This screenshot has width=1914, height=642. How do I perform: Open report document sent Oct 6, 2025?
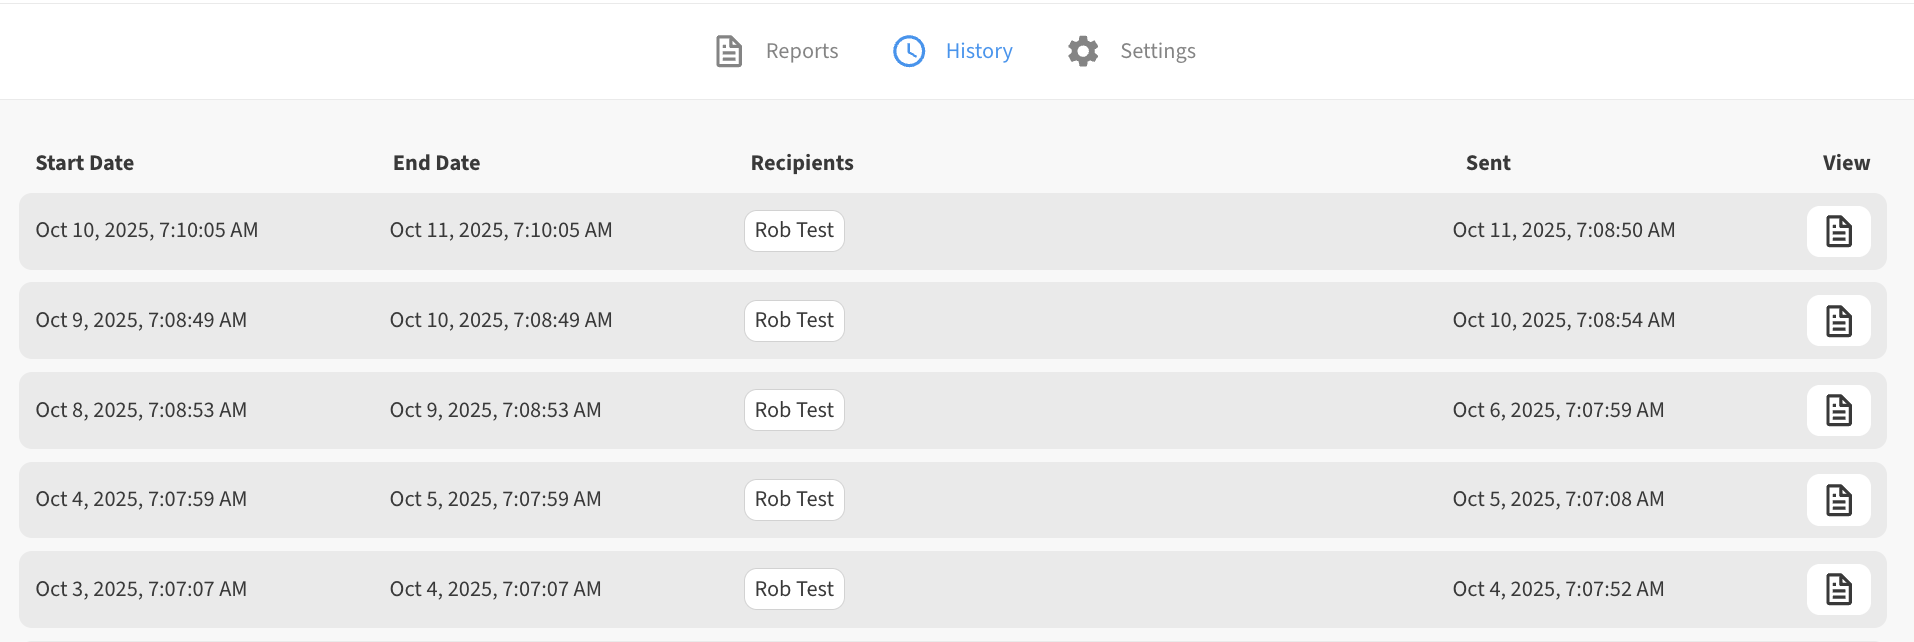[1838, 410]
